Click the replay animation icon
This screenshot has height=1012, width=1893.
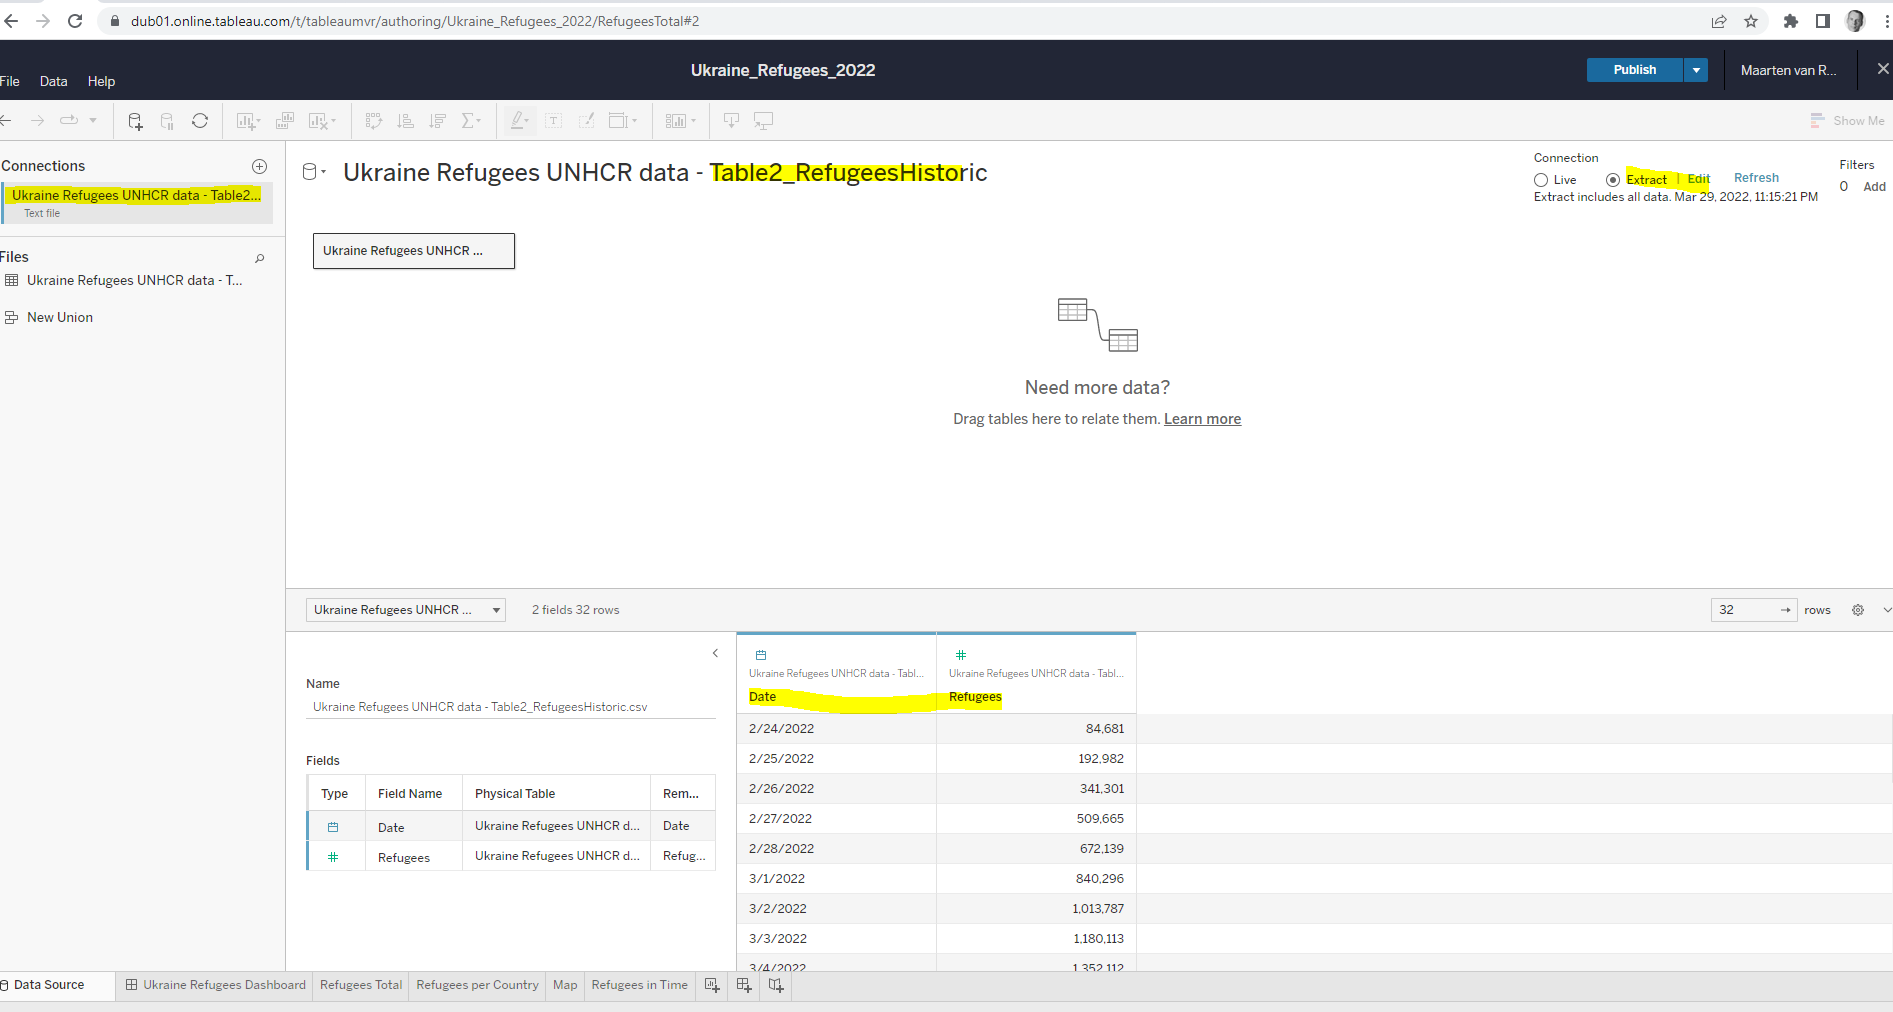point(69,121)
